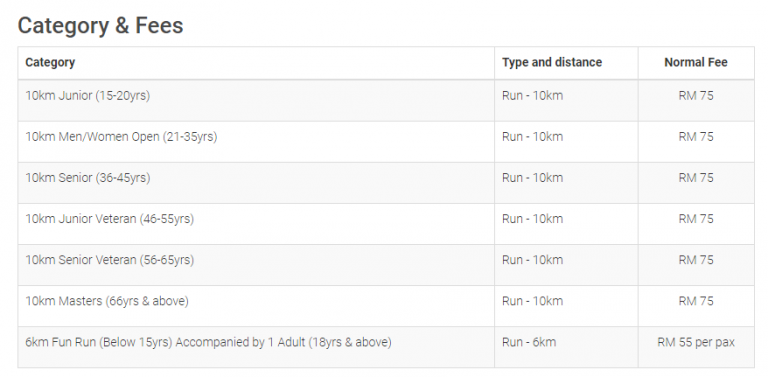768x377 pixels.
Task: Click the Type and distance column header
Action: (x=552, y=63)
